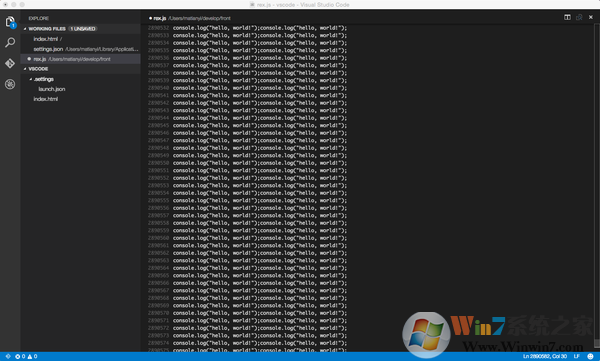This screenshot has width=600, height=361.
Task: Click the Git sync icon in status bar
Action: [8, 356]
